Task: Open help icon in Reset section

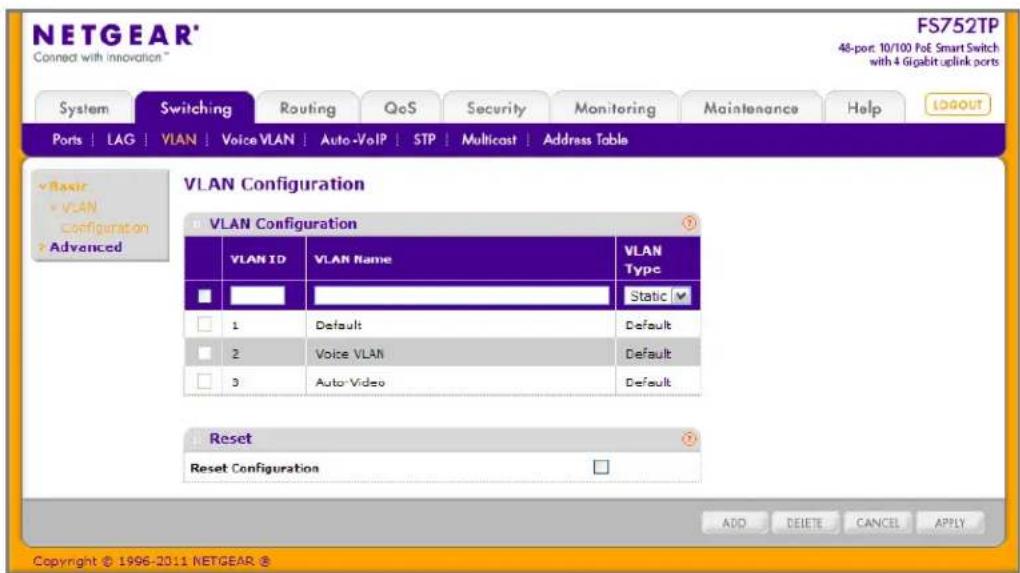Action: click(x=688, y=439)
